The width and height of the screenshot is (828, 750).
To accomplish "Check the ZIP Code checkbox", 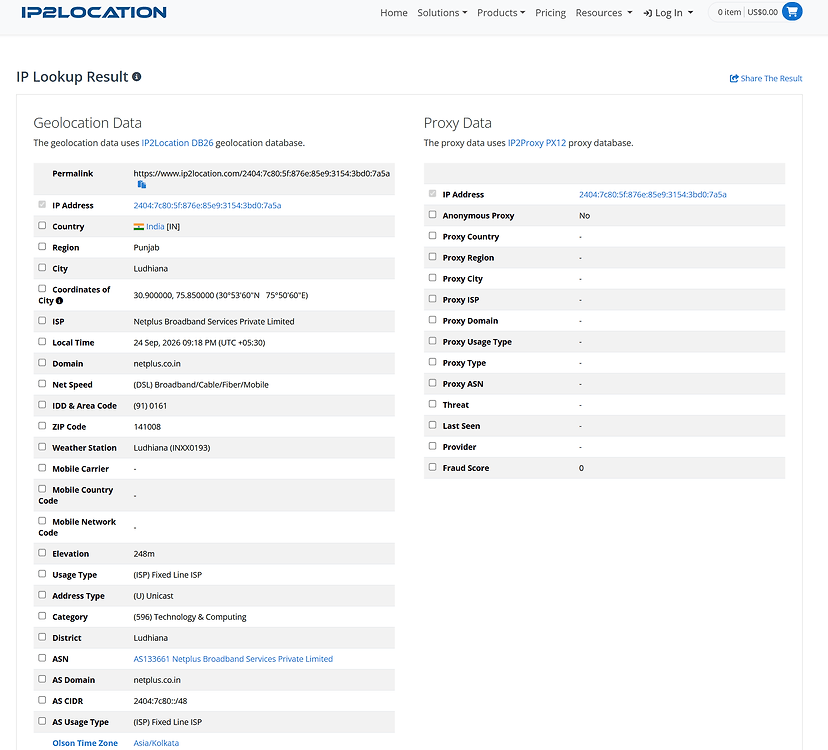I will tap(42, 426).
